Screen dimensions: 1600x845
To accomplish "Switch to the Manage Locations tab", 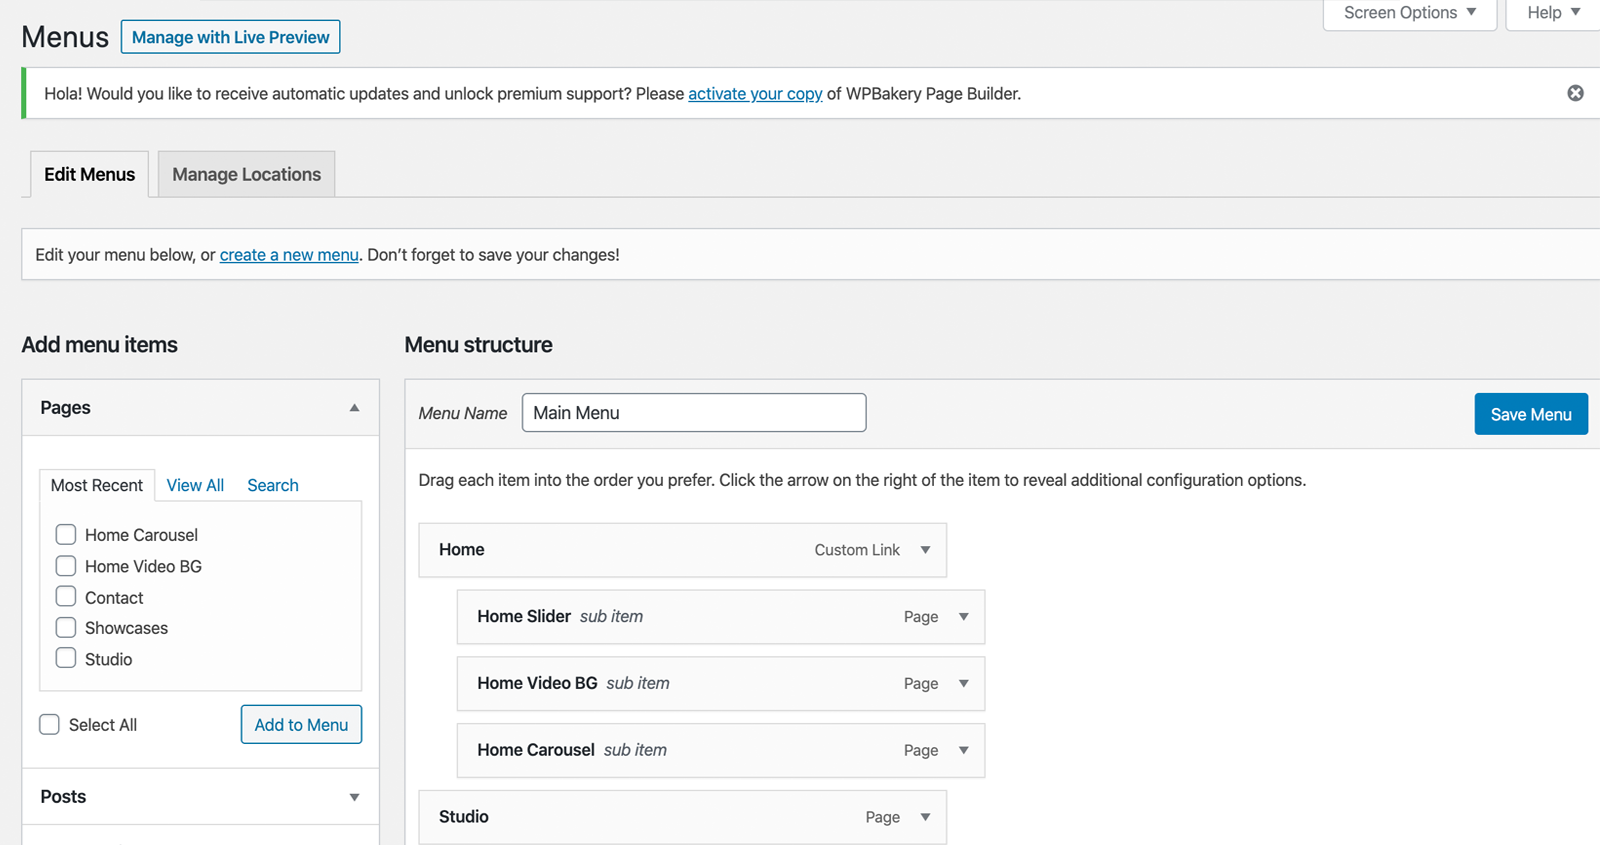I will click(246, 174).
